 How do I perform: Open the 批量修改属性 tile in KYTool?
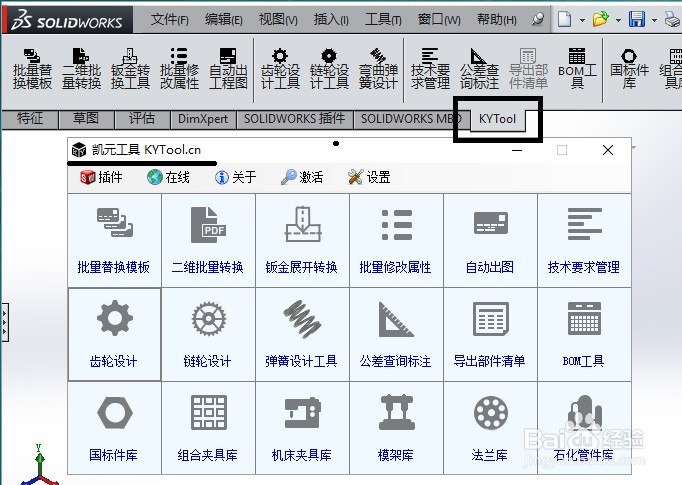[396, 241]
